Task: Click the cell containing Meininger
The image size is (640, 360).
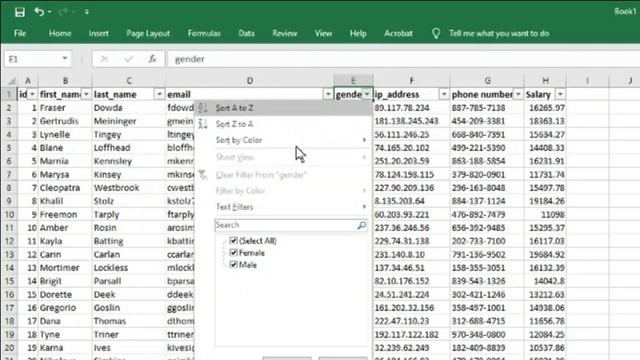Action: coord(129,121)
